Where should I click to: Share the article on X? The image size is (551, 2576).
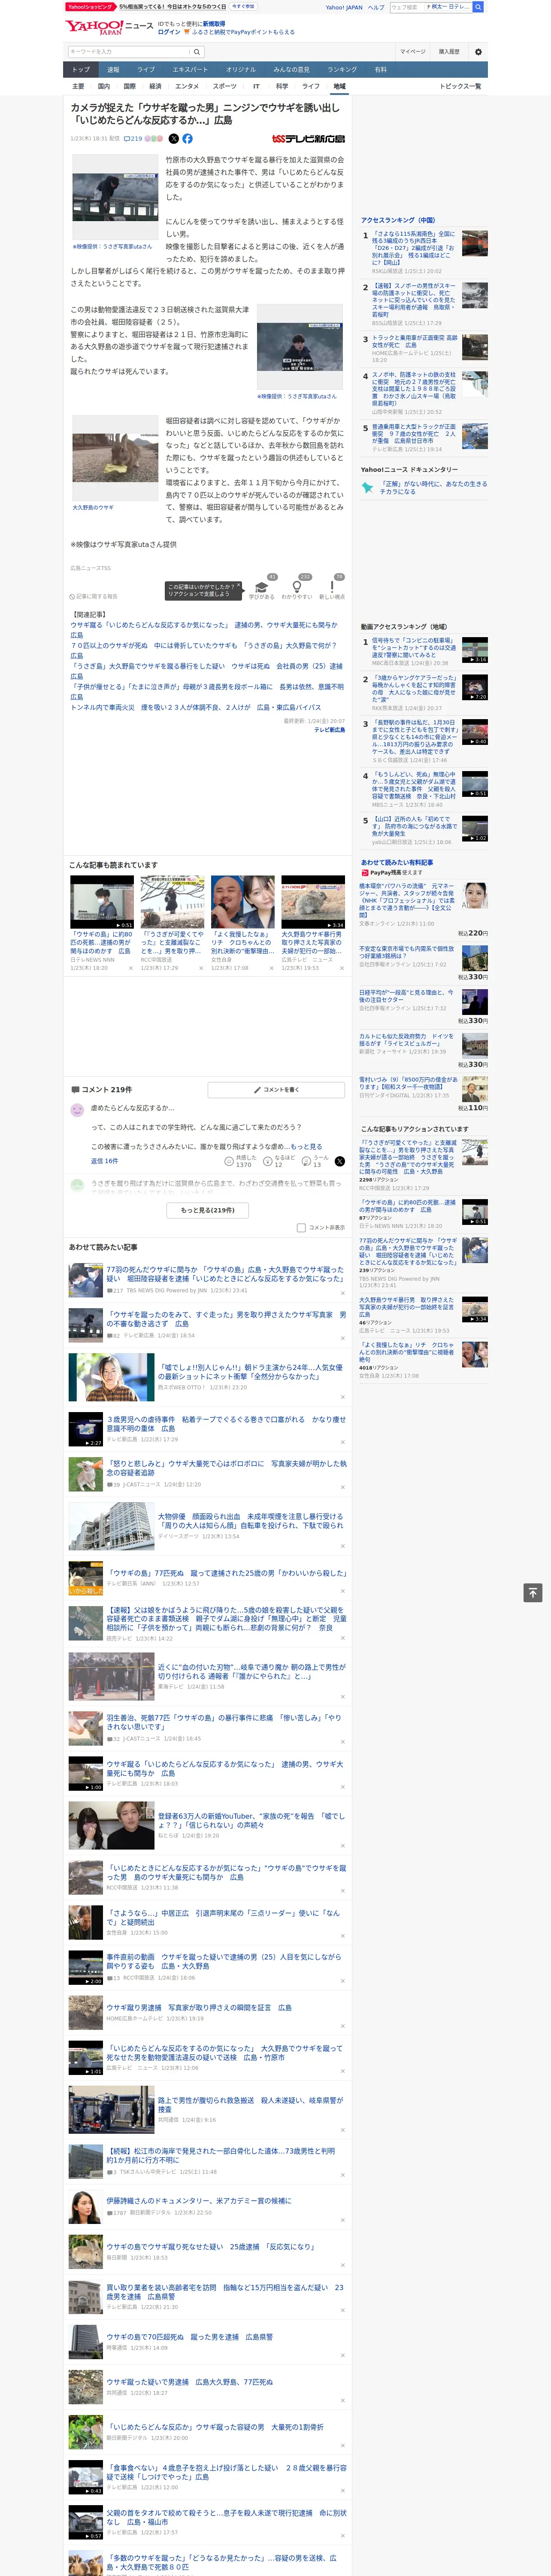click(x=174, y=139)
